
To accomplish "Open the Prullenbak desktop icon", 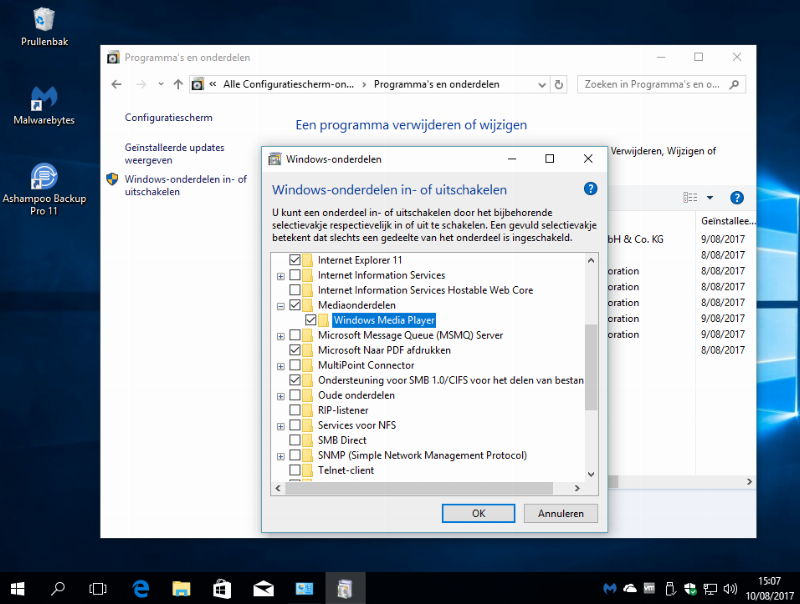I will click(44, 20).
